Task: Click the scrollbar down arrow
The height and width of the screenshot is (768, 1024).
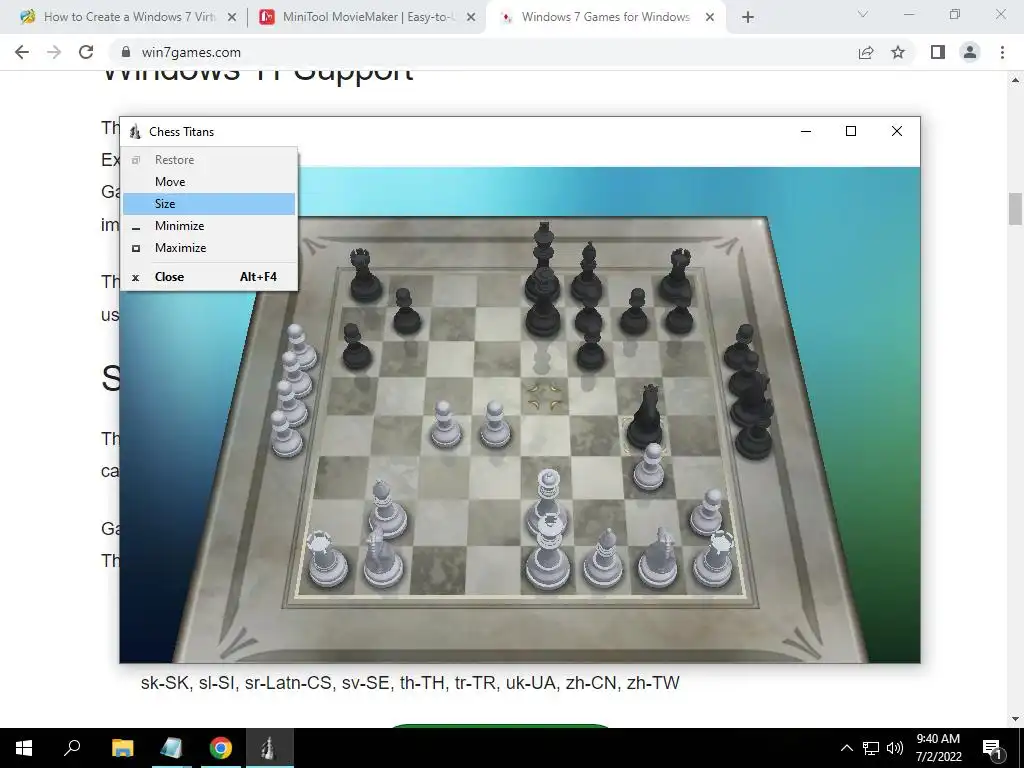Action: [x=1015, y=719]
